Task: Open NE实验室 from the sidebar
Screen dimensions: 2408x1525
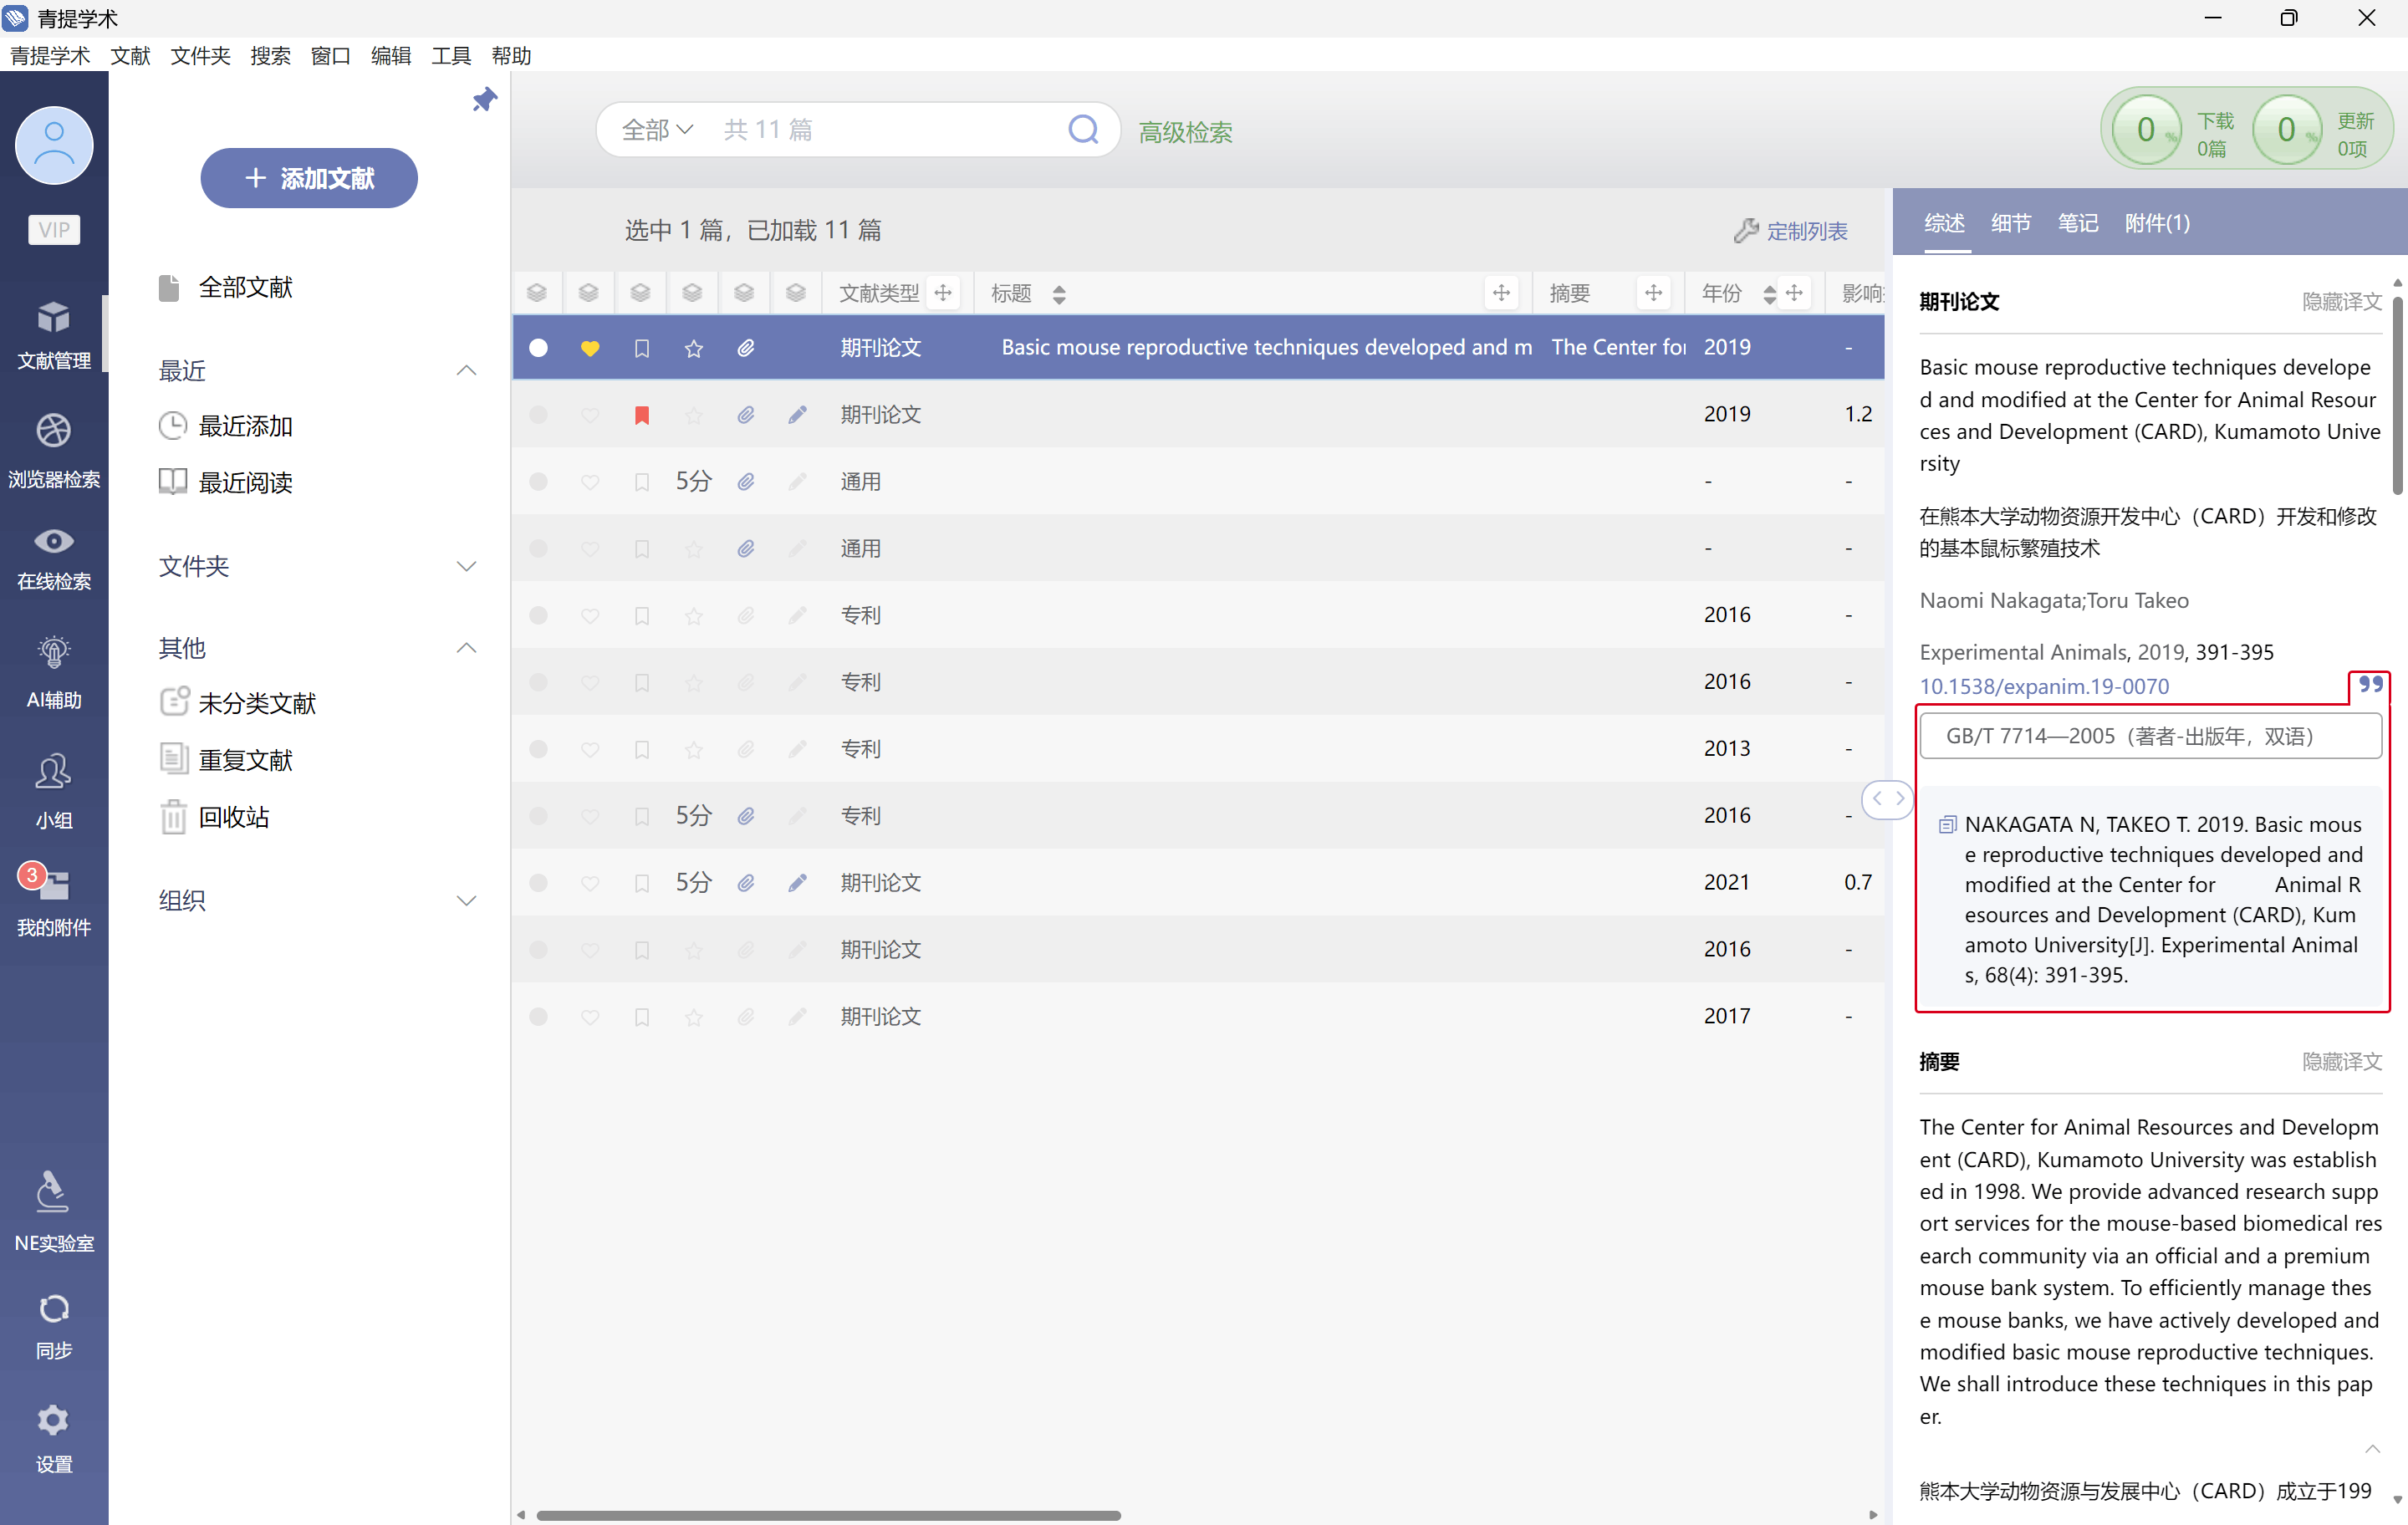Action: (53, 1211)
